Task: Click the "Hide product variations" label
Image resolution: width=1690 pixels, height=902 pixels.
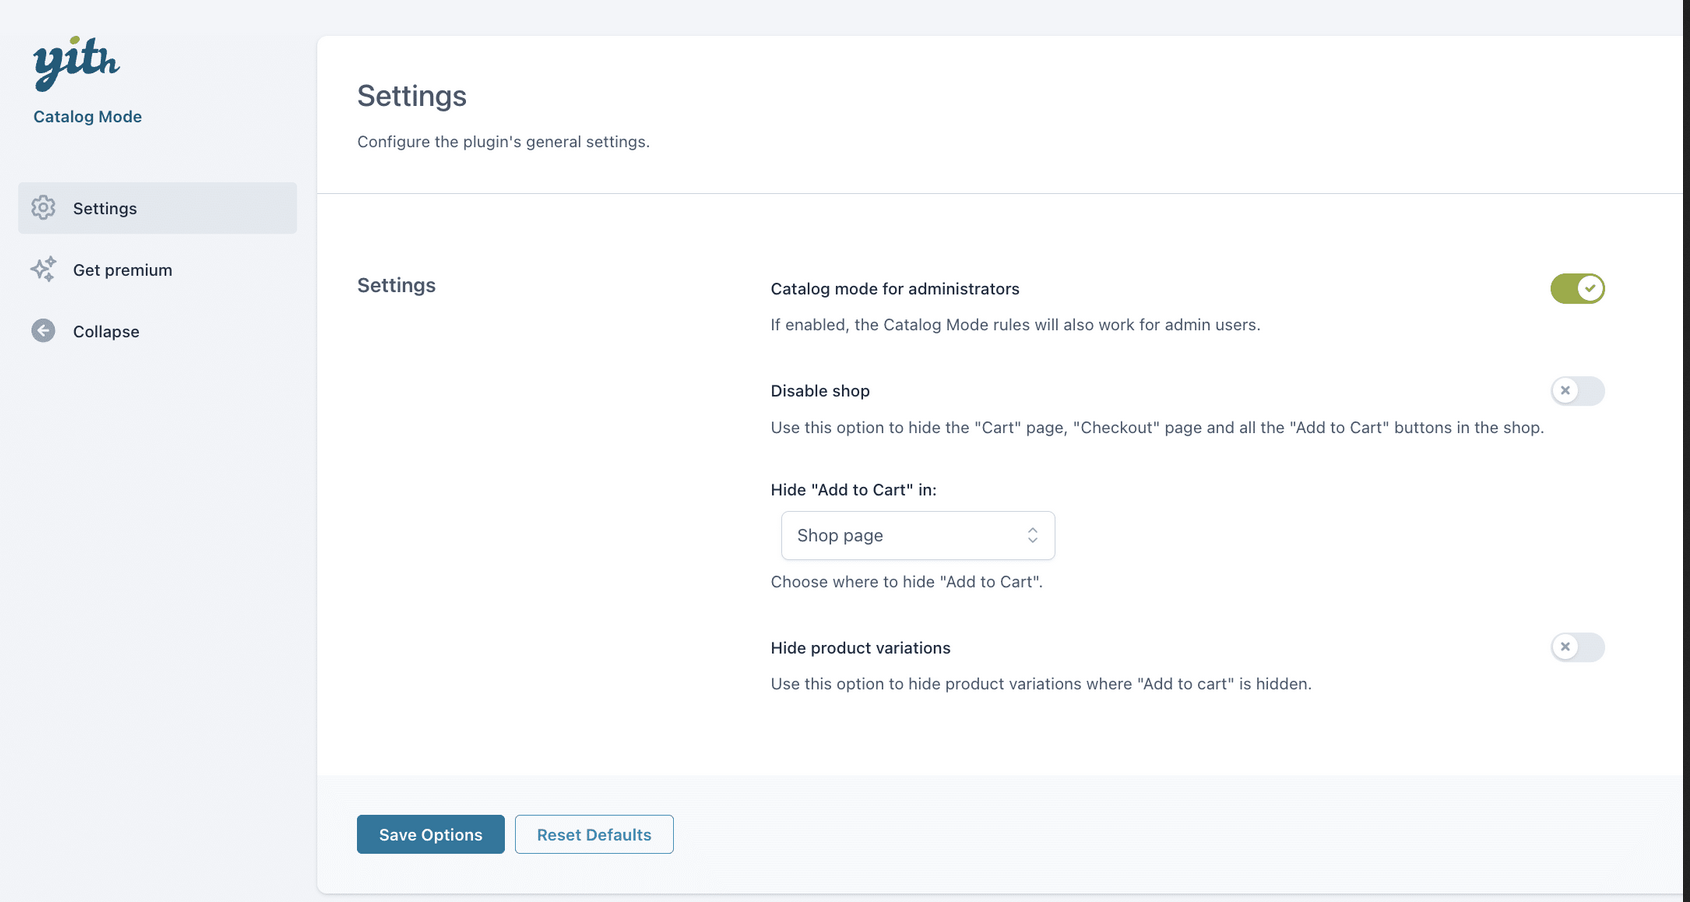Action: (860, 648)
